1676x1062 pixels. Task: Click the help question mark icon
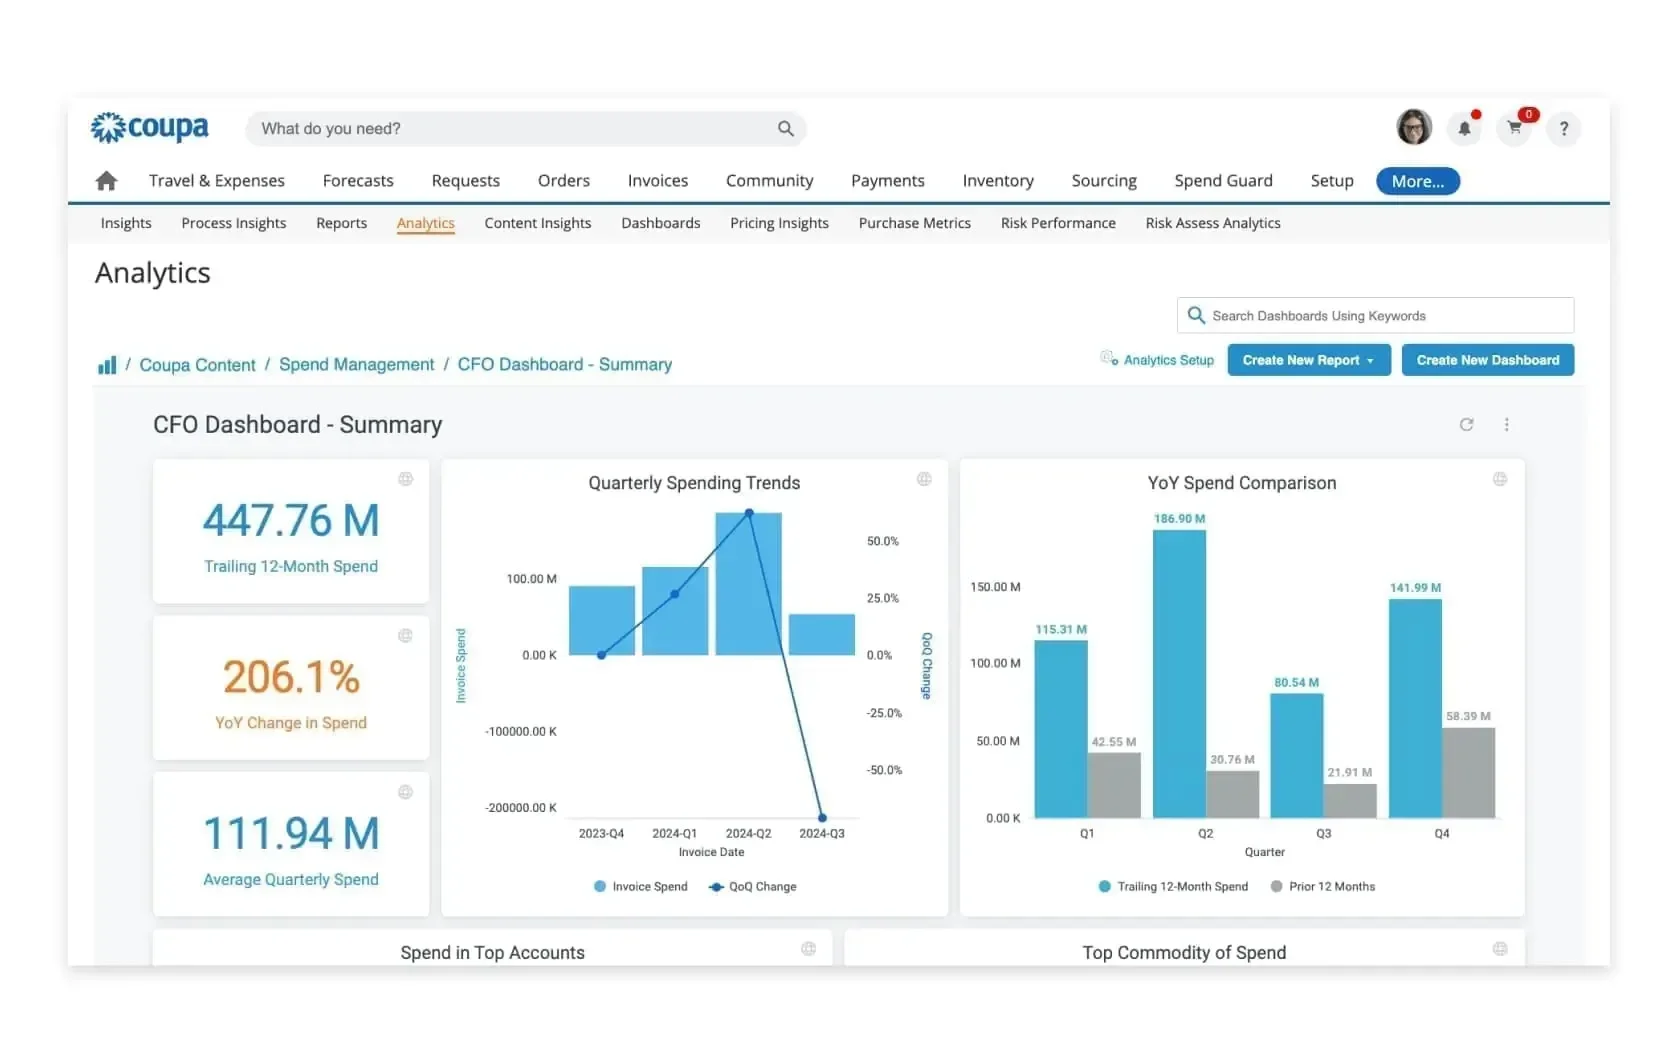pyautogui.click(x=1563, y=129)
